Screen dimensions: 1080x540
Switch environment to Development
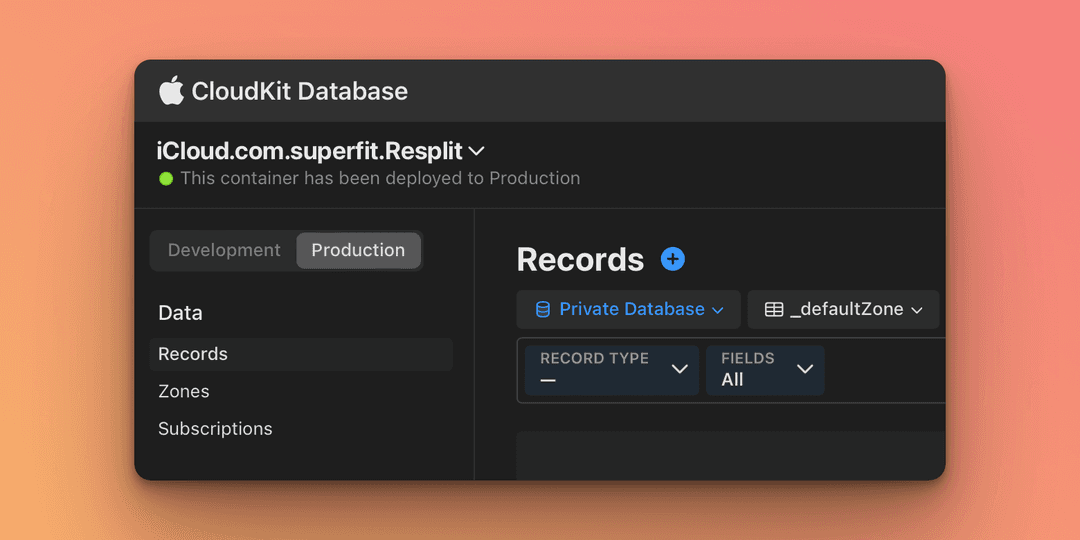(224, 250)
